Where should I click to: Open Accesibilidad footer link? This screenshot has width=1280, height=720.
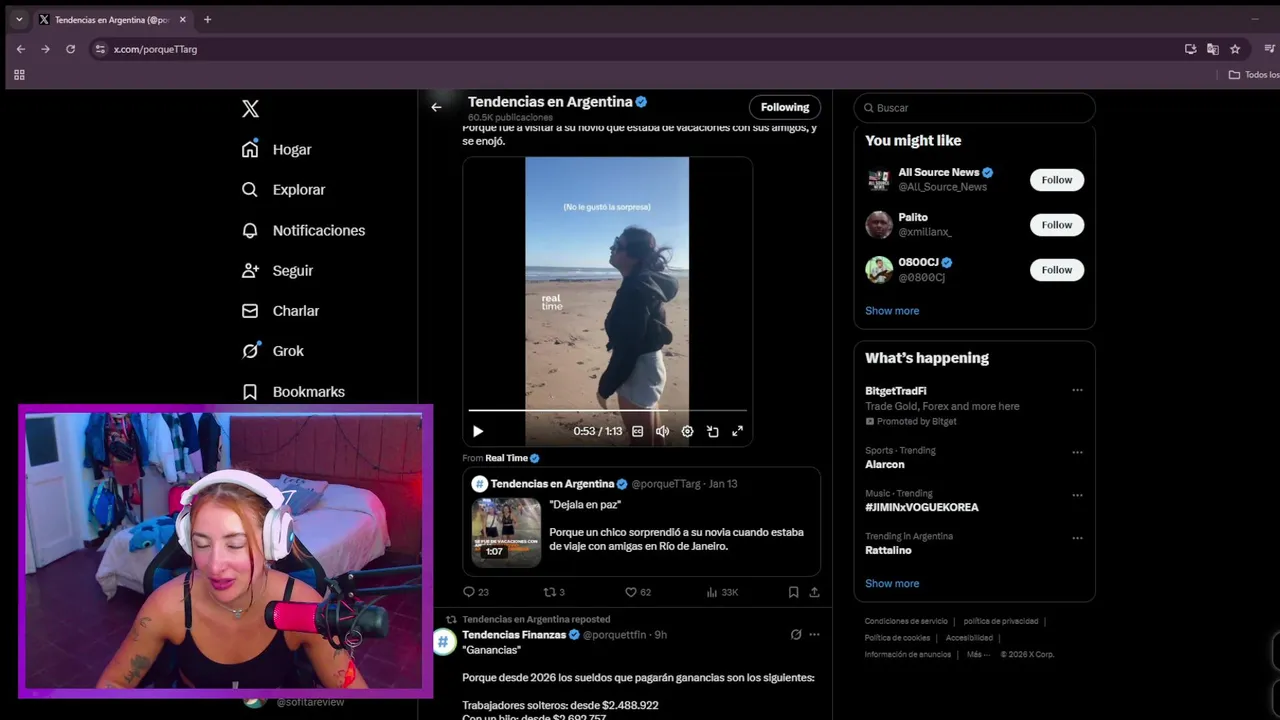point(969,638)
